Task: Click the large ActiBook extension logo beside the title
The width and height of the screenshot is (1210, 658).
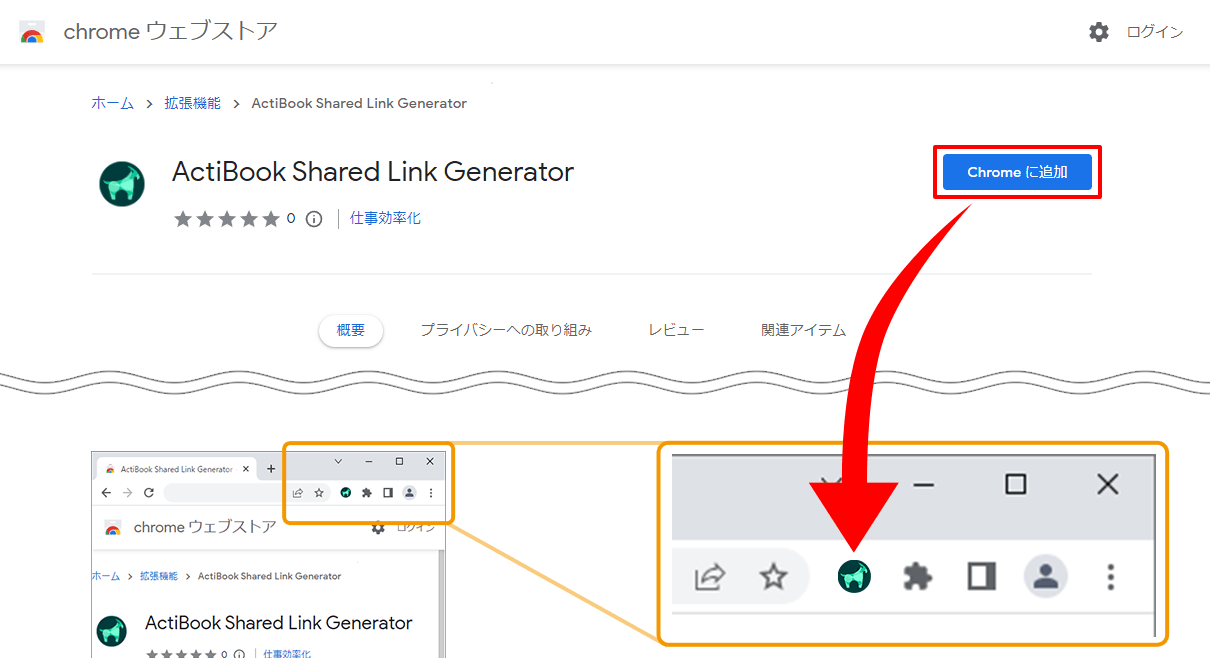Action: tap(122, 184)
